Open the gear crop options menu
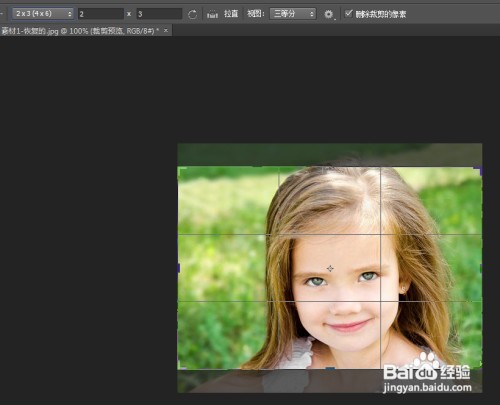500x405 pixels. (328, 14)
